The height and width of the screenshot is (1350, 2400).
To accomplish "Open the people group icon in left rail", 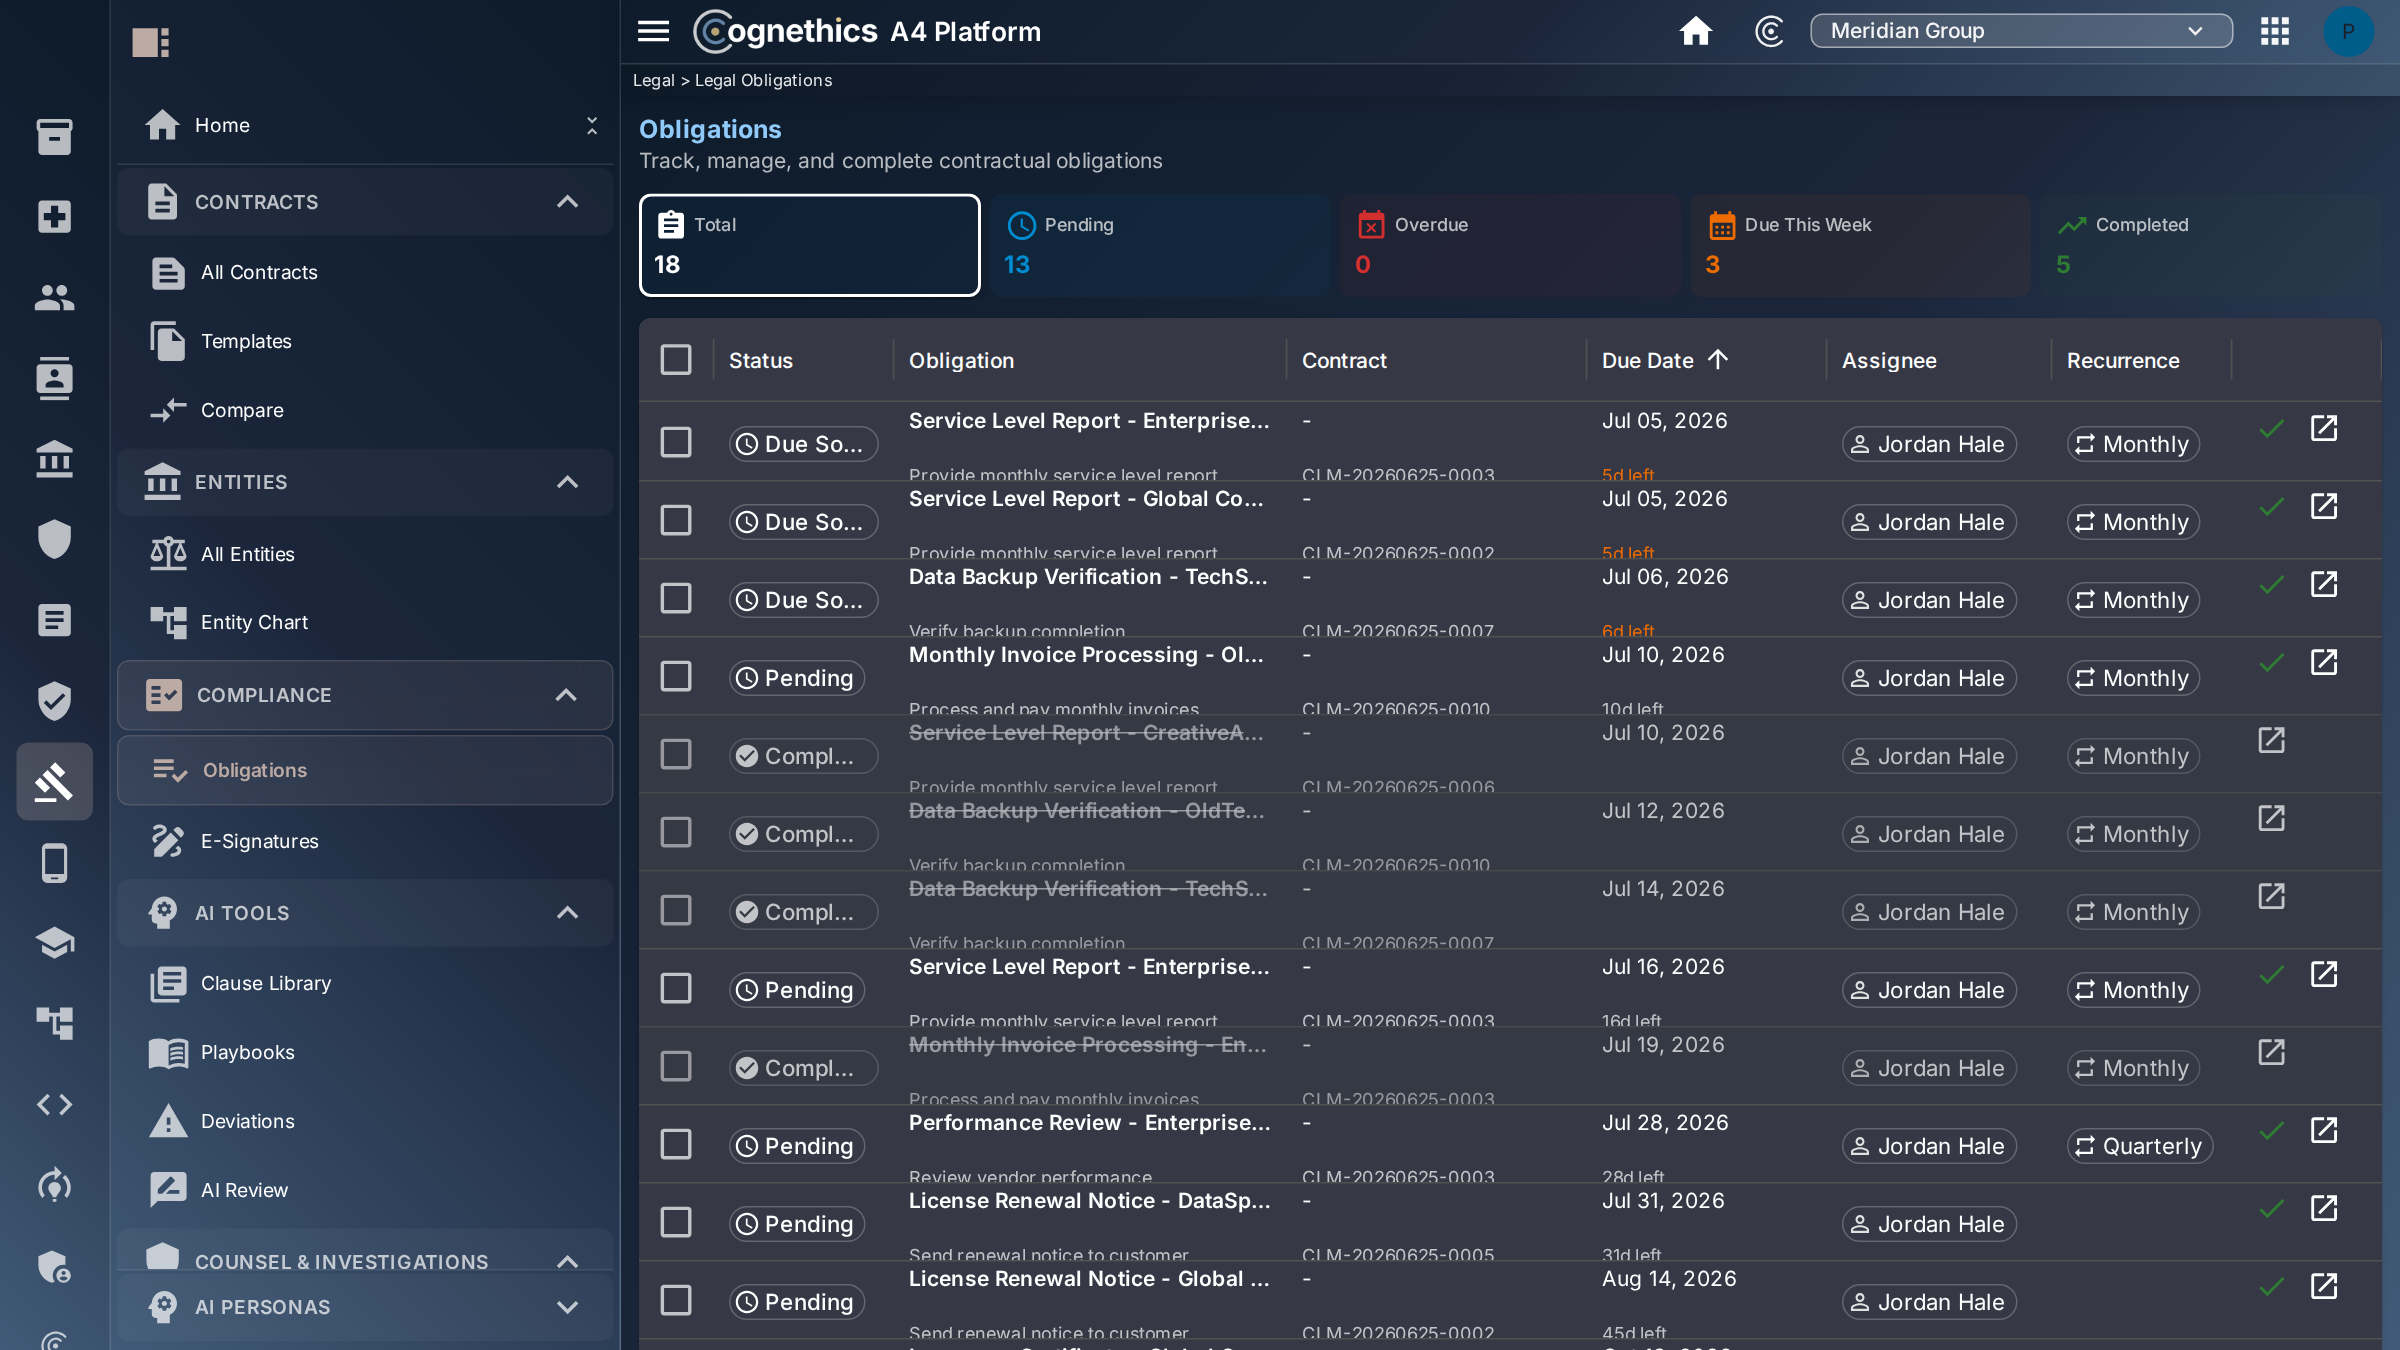I will (54, 297).
